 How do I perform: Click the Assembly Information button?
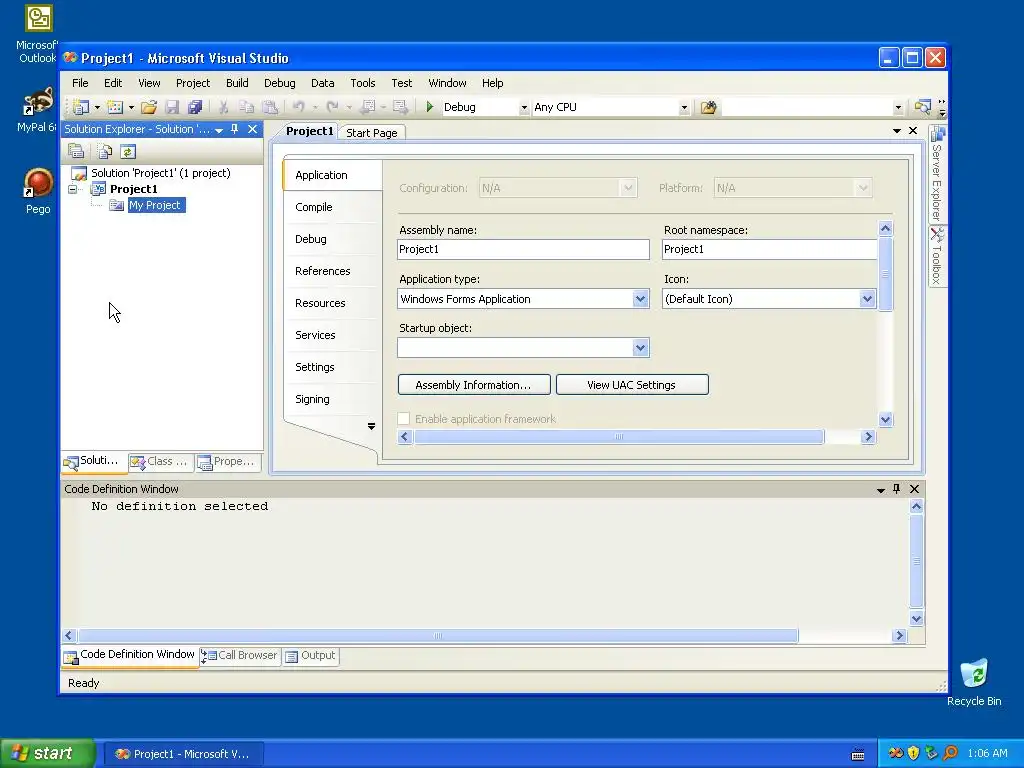coord(474,385)
